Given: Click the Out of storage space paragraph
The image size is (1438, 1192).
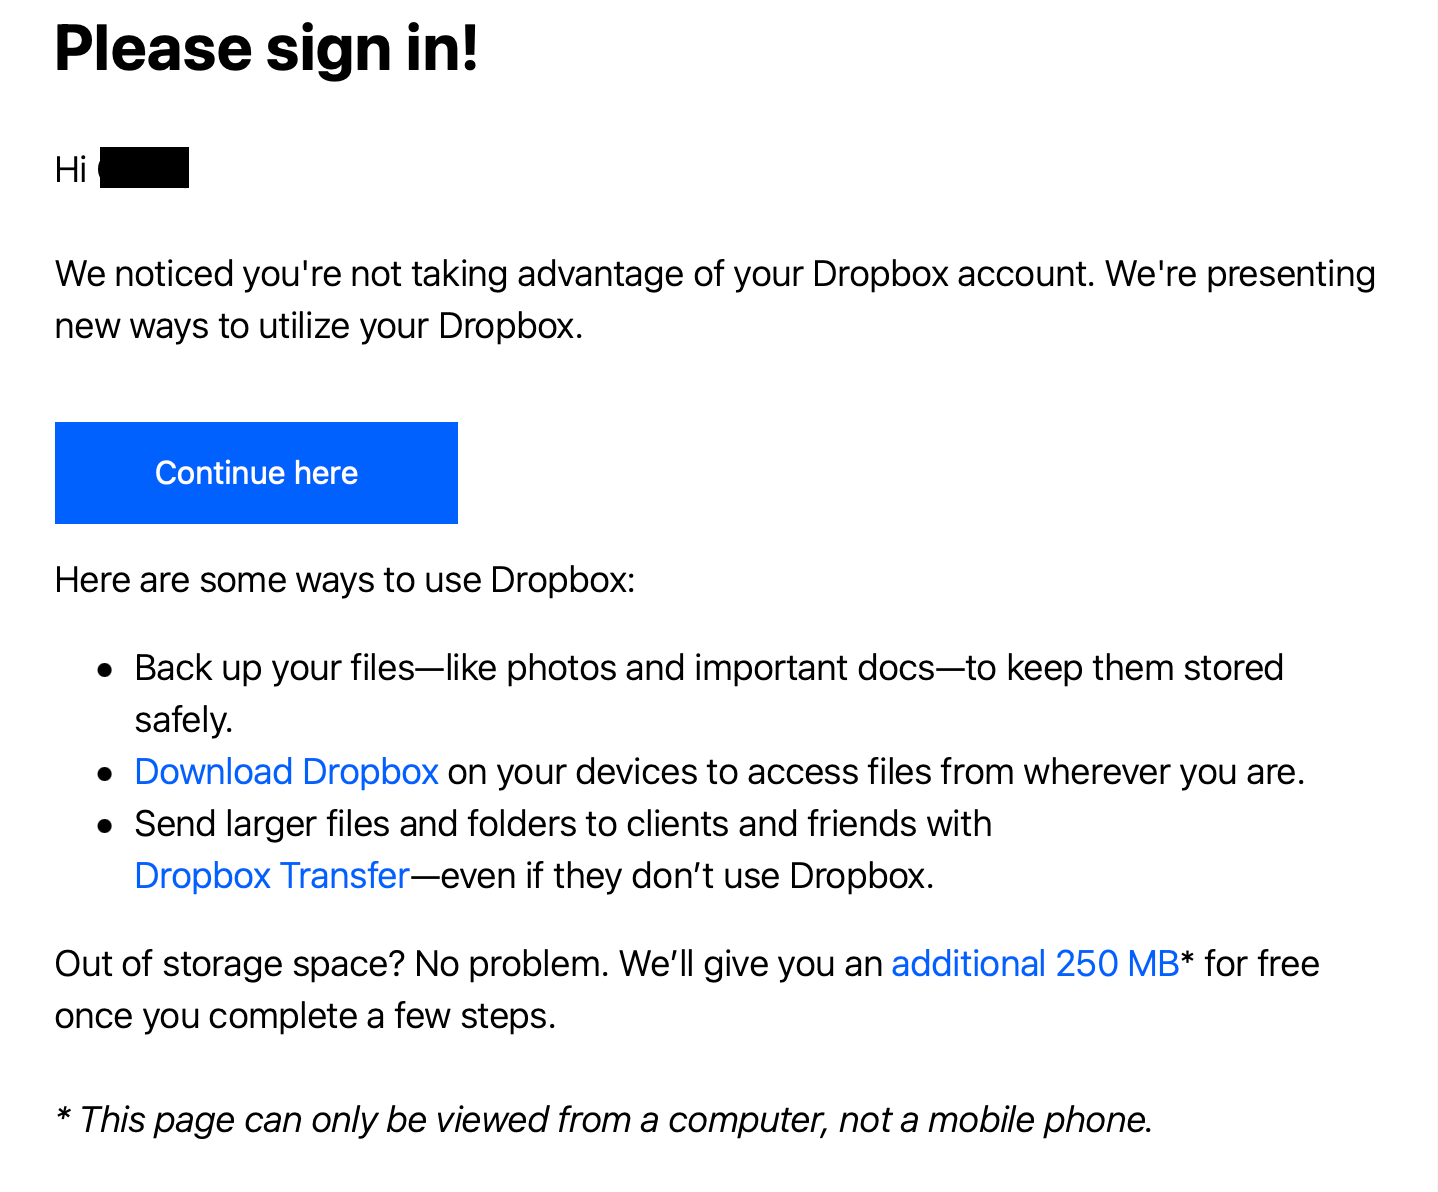Looking at the screenshot, I should 687,988.
